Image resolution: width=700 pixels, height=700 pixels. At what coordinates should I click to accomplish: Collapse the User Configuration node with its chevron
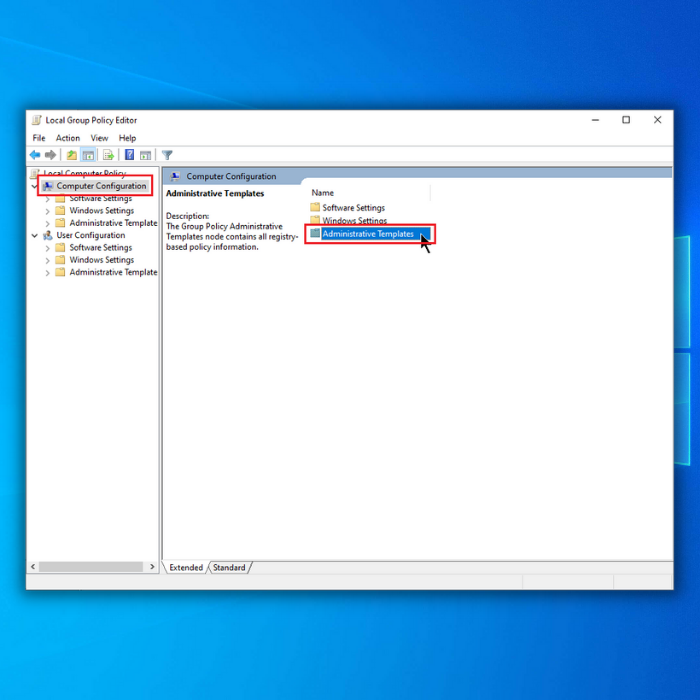(35, 236)
